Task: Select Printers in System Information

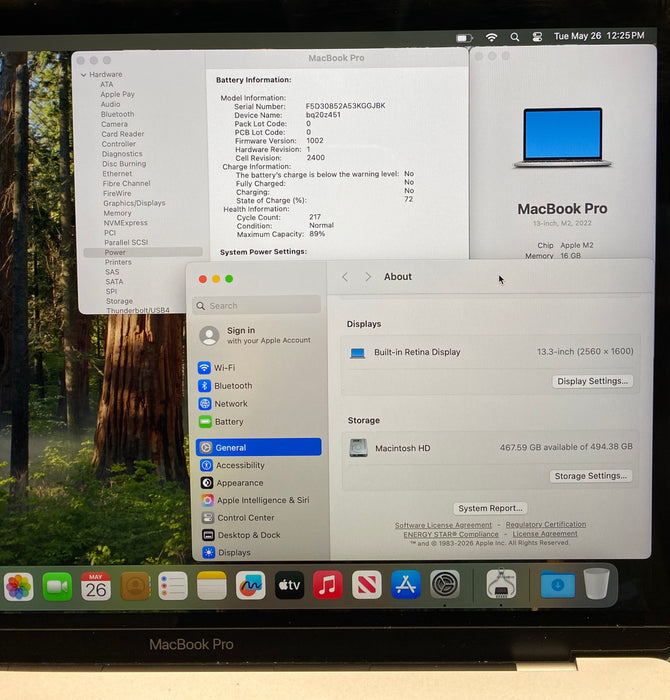Action: point(118,262)
